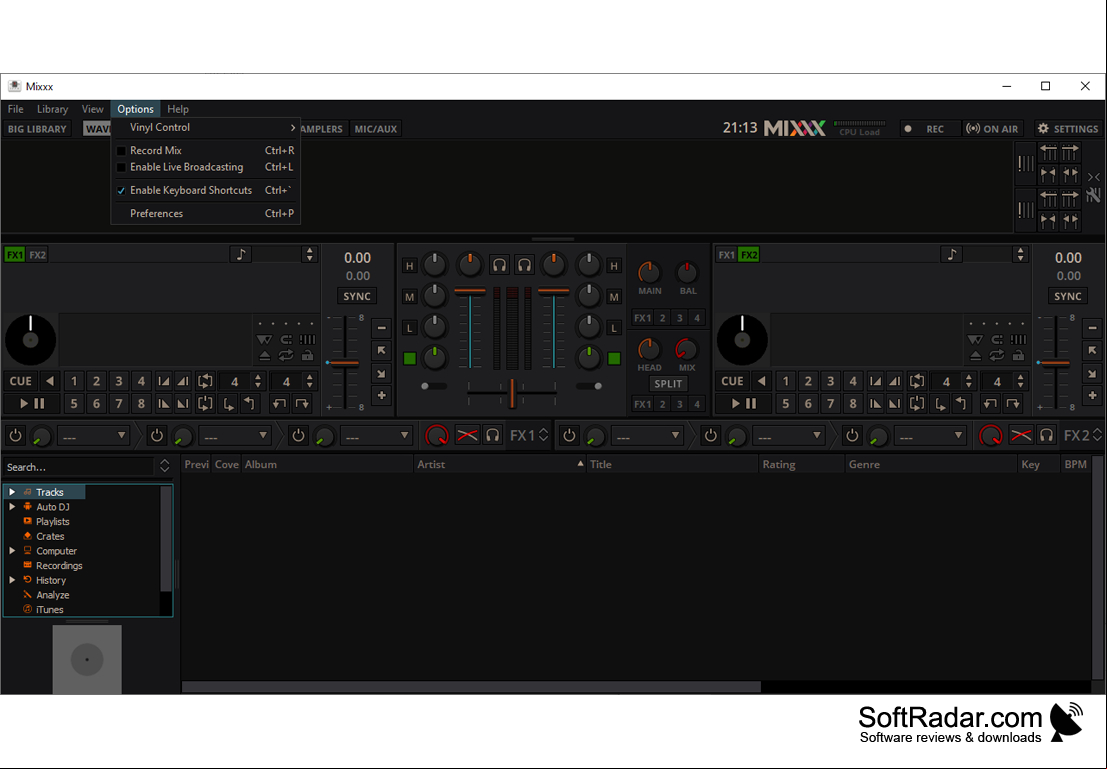Open the File menu
1107x769 pixels.
click(16, 109)
